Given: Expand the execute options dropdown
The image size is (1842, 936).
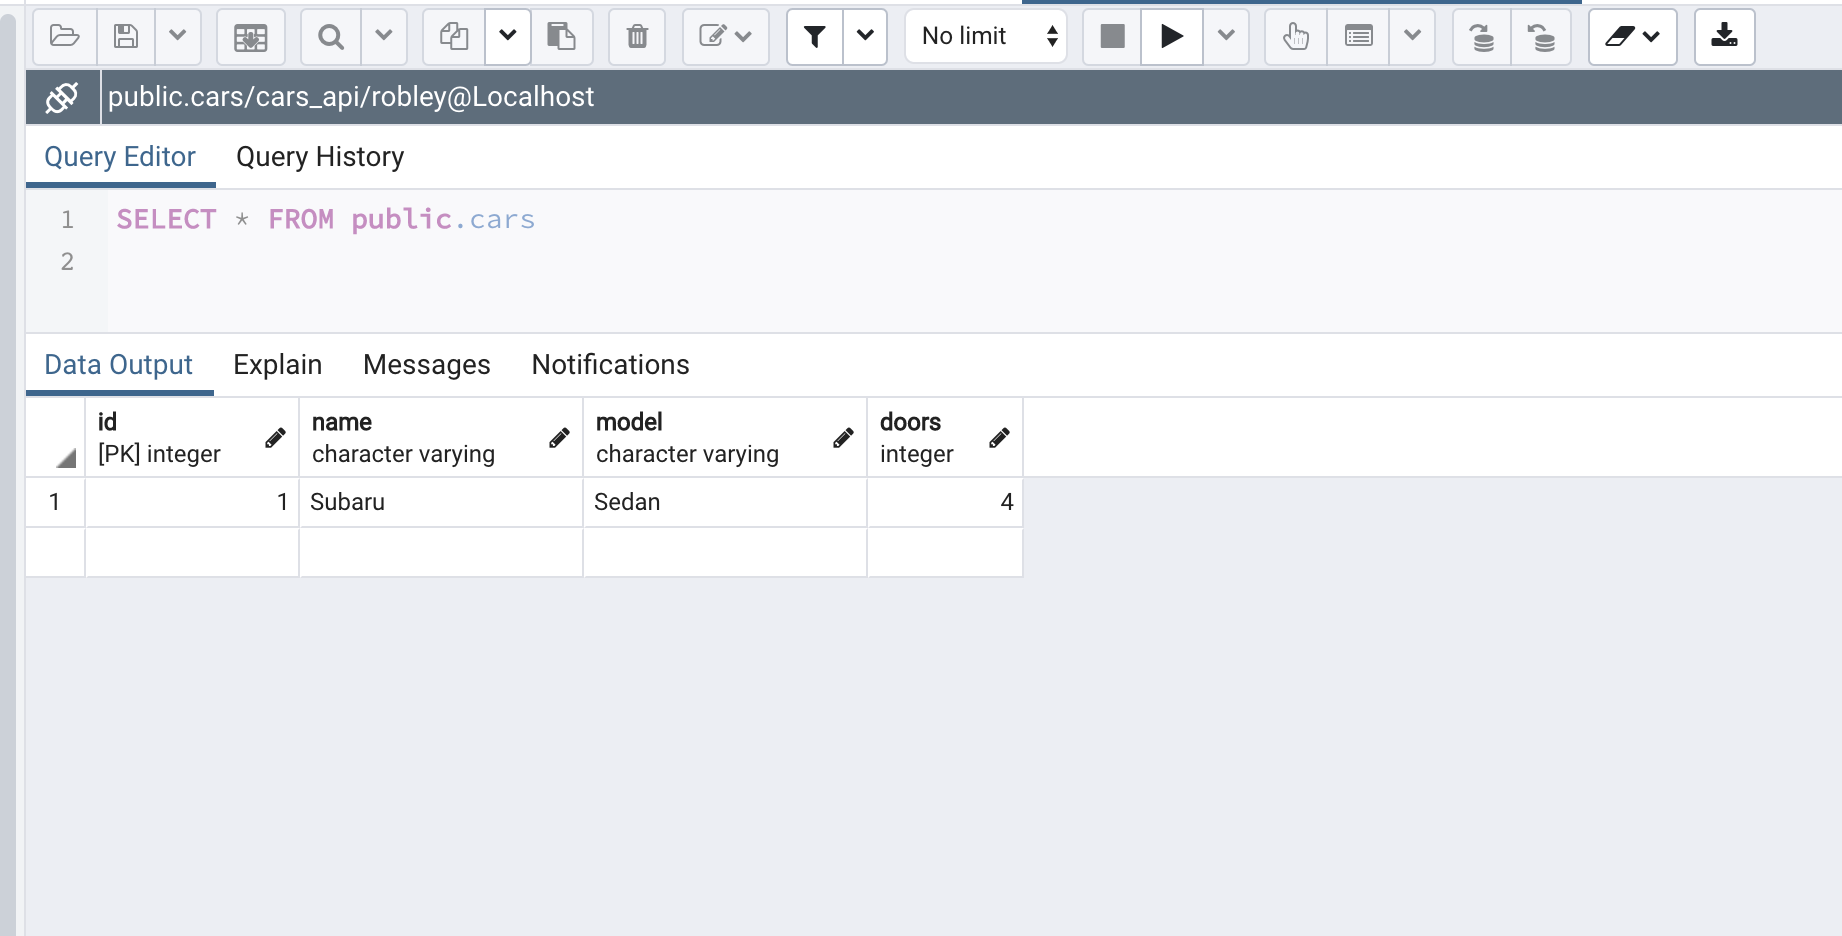Looking at the screenshot, I should pyautogui.click(x=1226, y=36).
